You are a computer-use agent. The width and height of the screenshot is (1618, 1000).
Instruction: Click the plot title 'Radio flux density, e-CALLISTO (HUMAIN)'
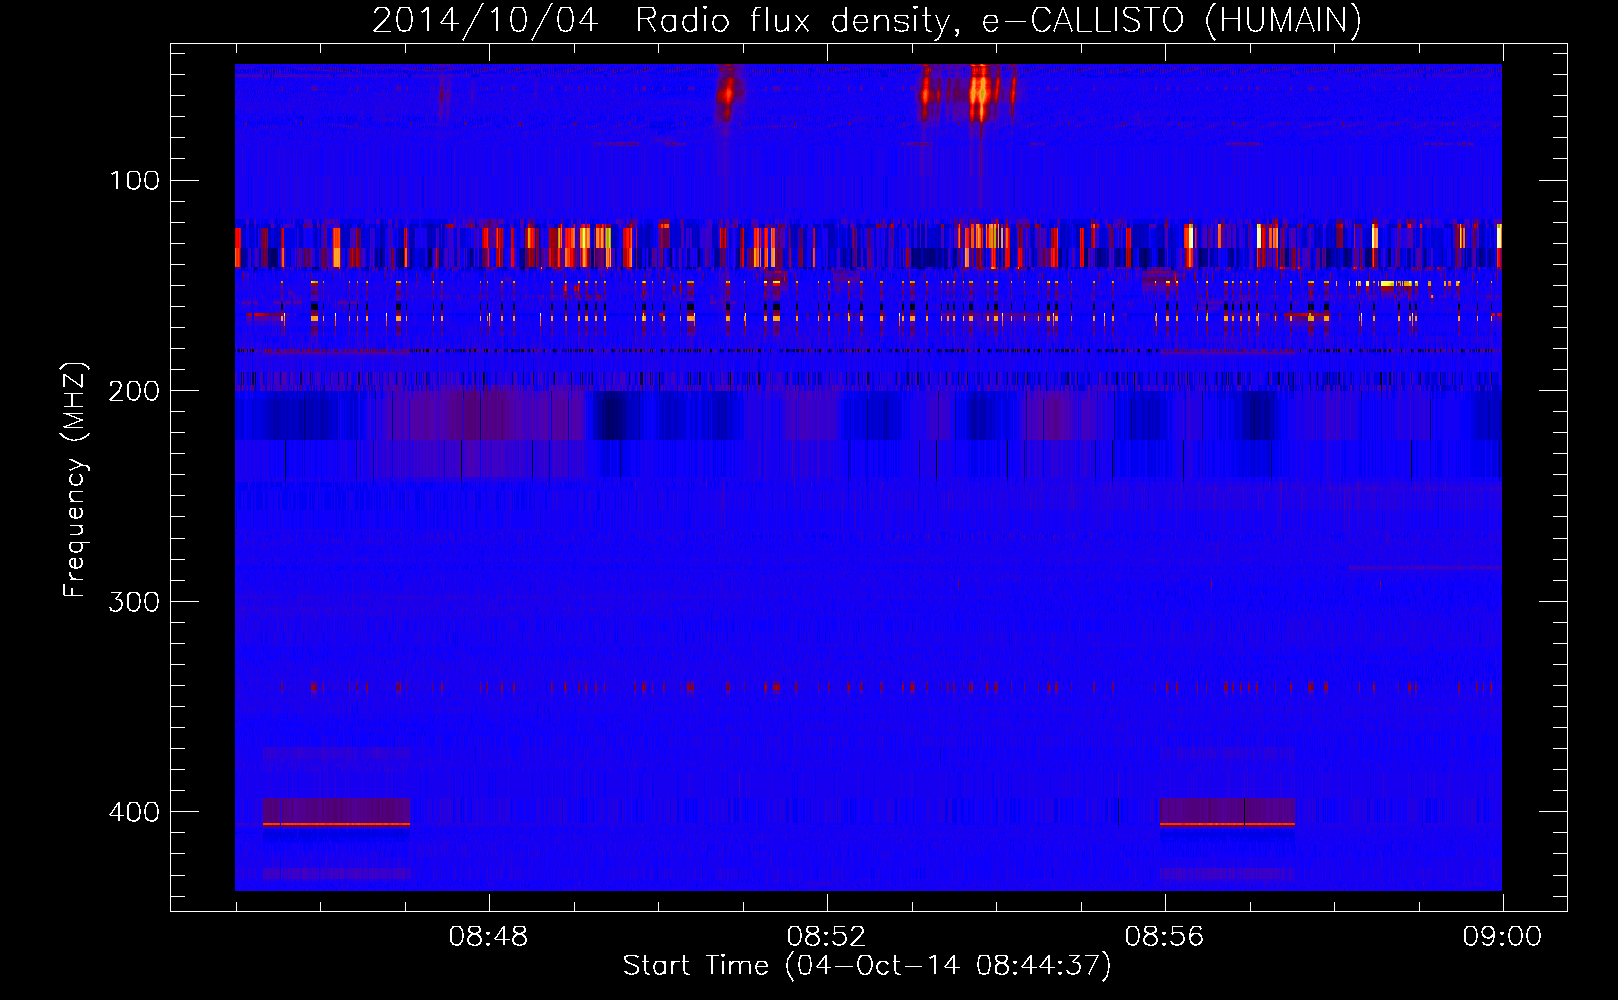click(998, 20)
